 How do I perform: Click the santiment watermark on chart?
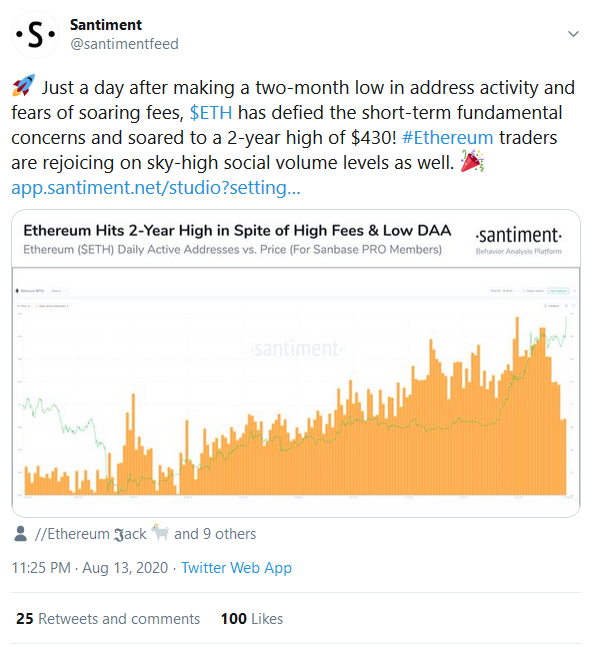296,349
